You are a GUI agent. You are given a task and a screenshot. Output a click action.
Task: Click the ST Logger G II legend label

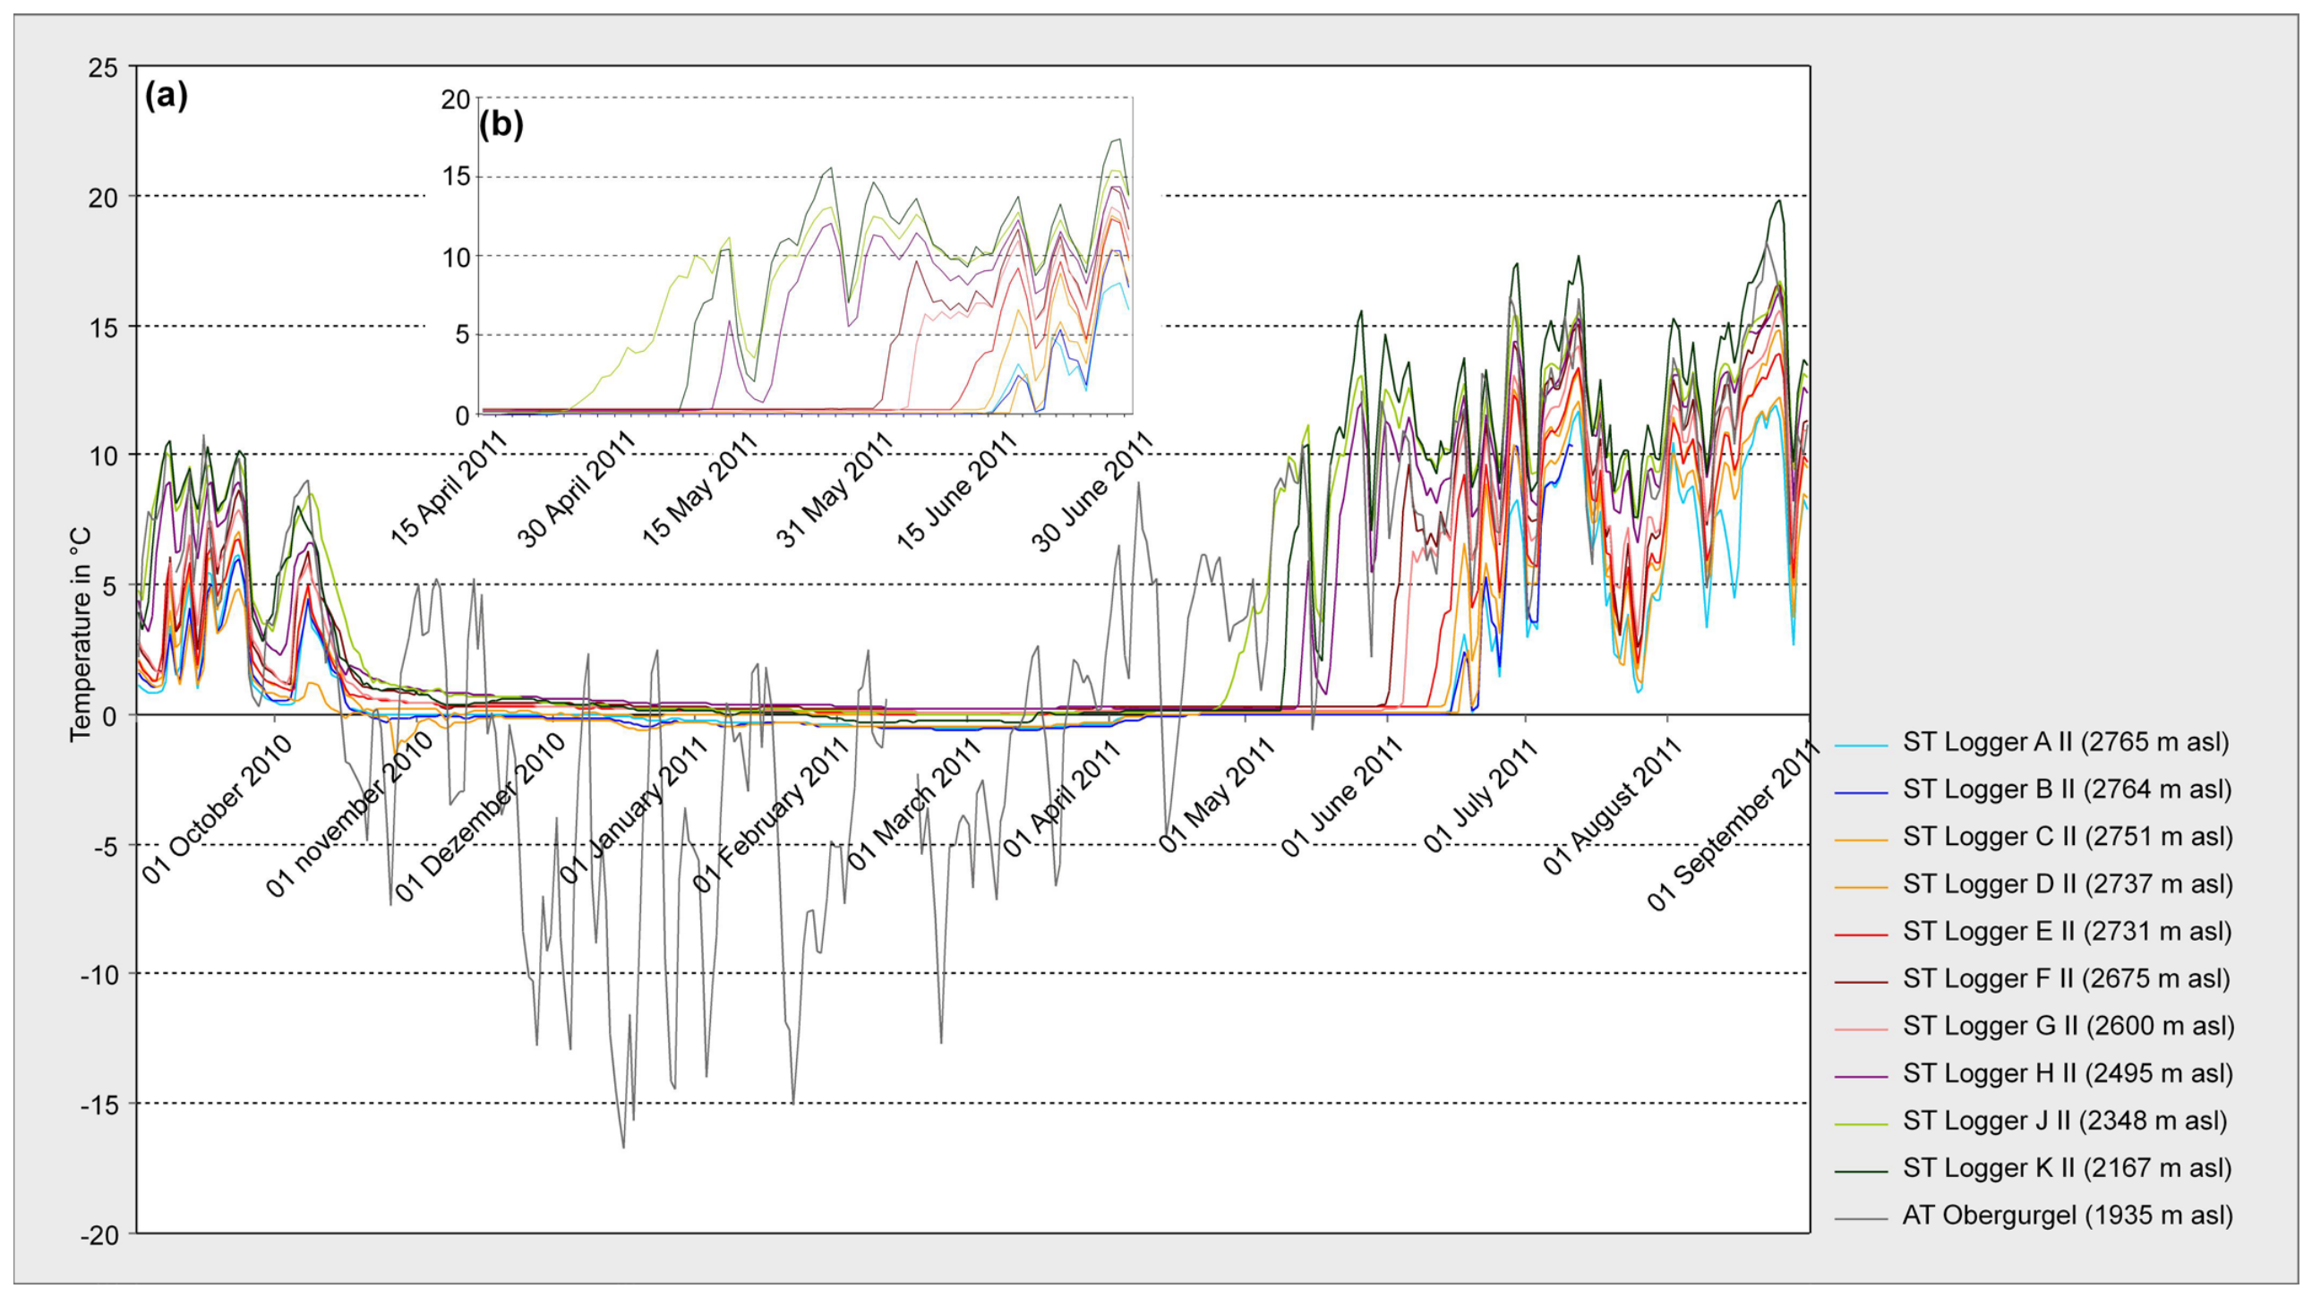(x=2067, y=1025)
